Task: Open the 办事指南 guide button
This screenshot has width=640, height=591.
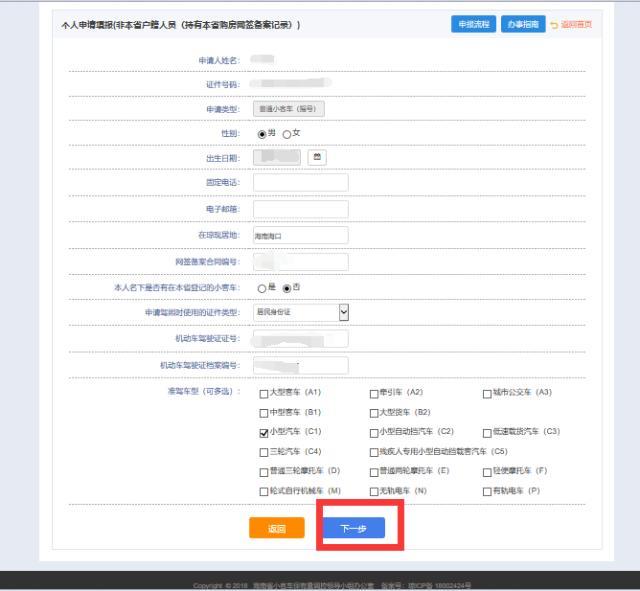Action: [x=520, y=24]
